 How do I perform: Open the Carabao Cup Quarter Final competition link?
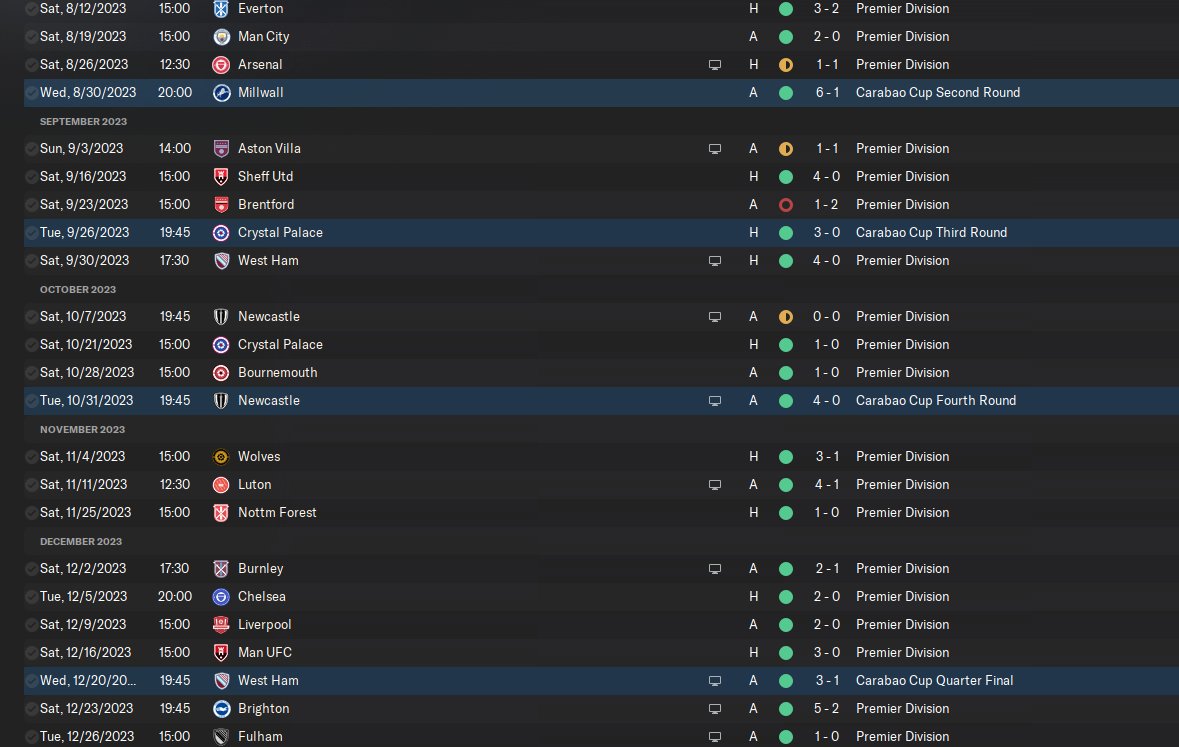coord(934,680)
